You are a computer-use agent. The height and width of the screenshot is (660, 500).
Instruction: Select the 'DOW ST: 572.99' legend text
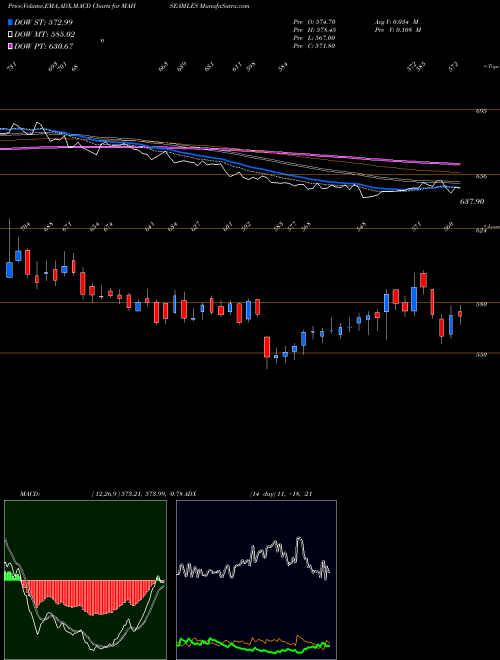pyautogui.click(x=43, y=22)
